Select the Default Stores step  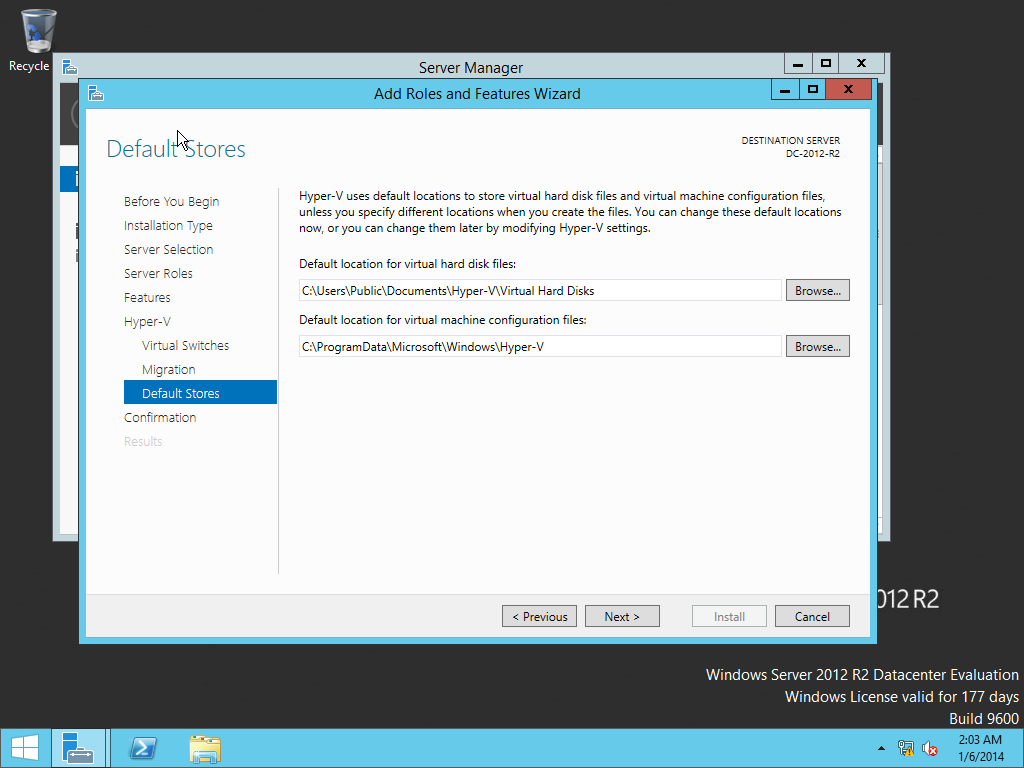coord(200,392)
